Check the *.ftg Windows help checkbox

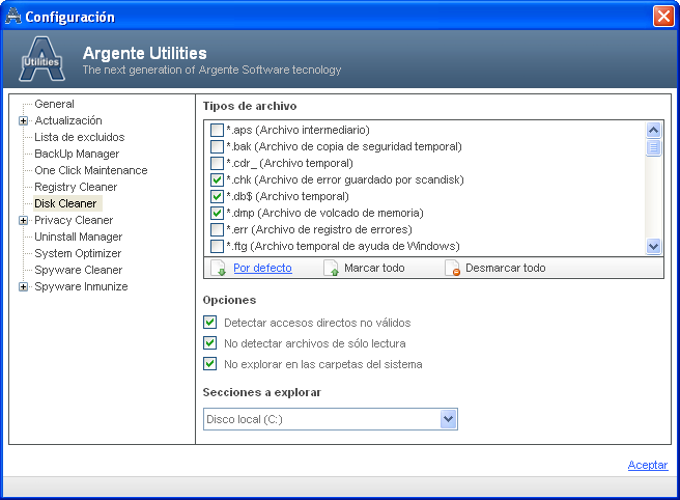click(x=217, y=246)
